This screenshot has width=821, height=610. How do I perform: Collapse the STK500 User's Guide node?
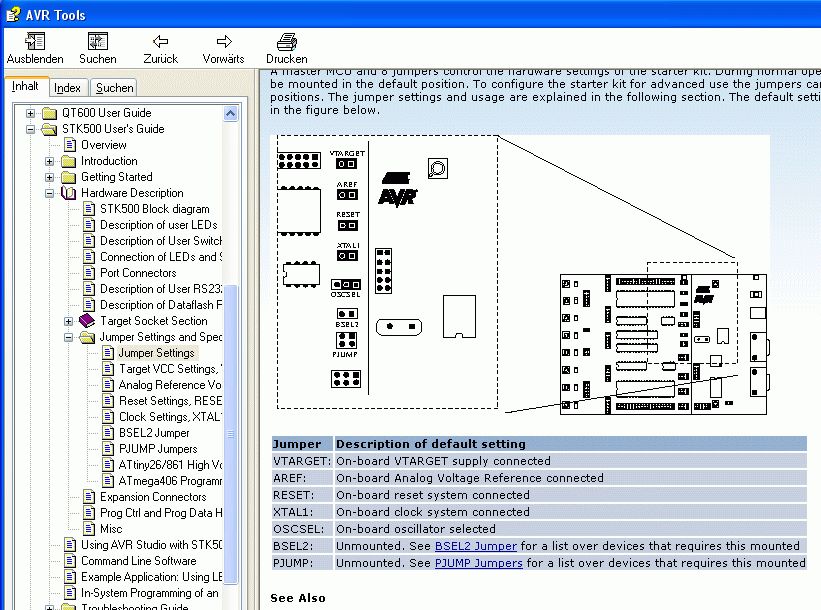pos(31,129)
